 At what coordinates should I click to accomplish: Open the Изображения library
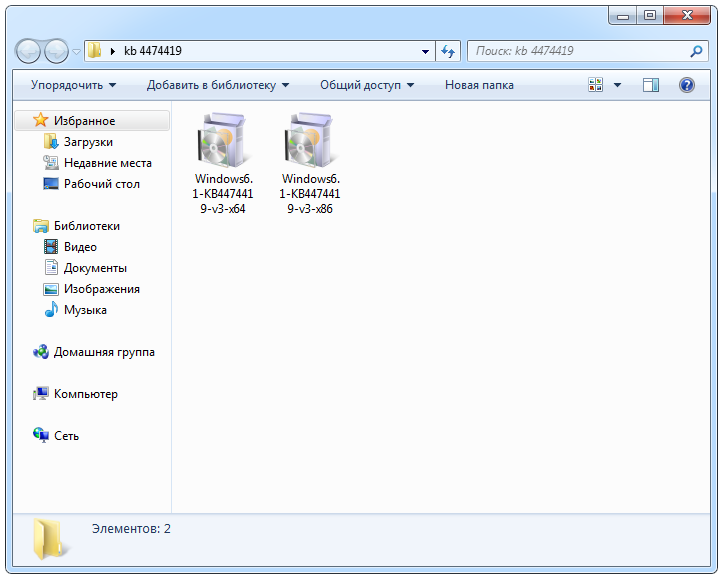tap(102, 289)
